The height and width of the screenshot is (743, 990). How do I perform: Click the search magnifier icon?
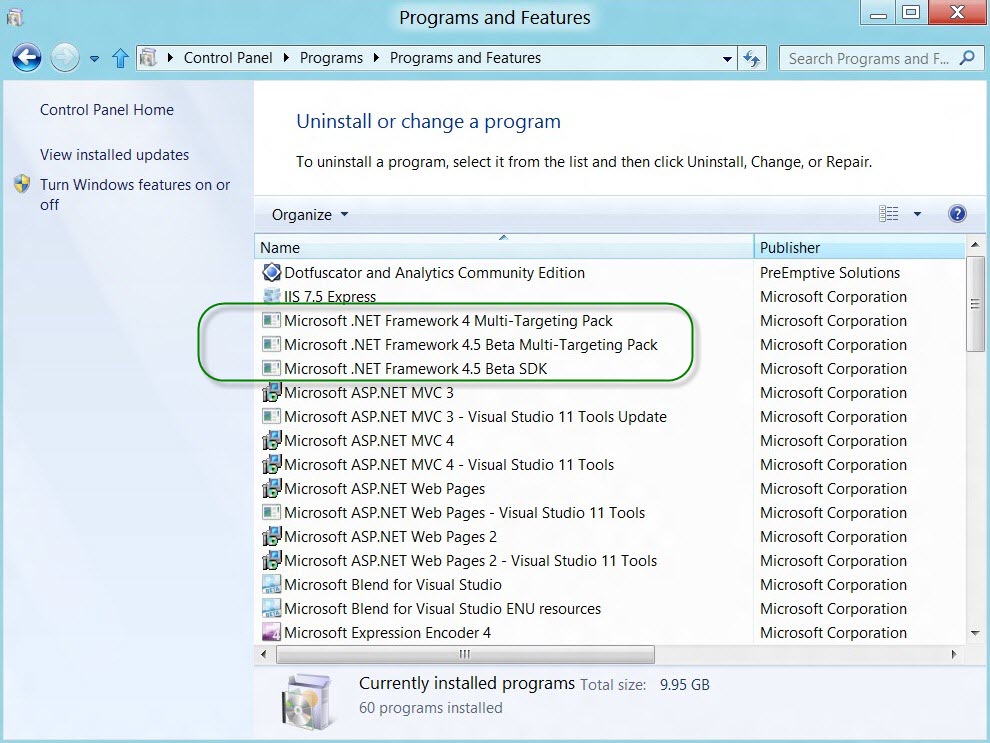point(967,58)
